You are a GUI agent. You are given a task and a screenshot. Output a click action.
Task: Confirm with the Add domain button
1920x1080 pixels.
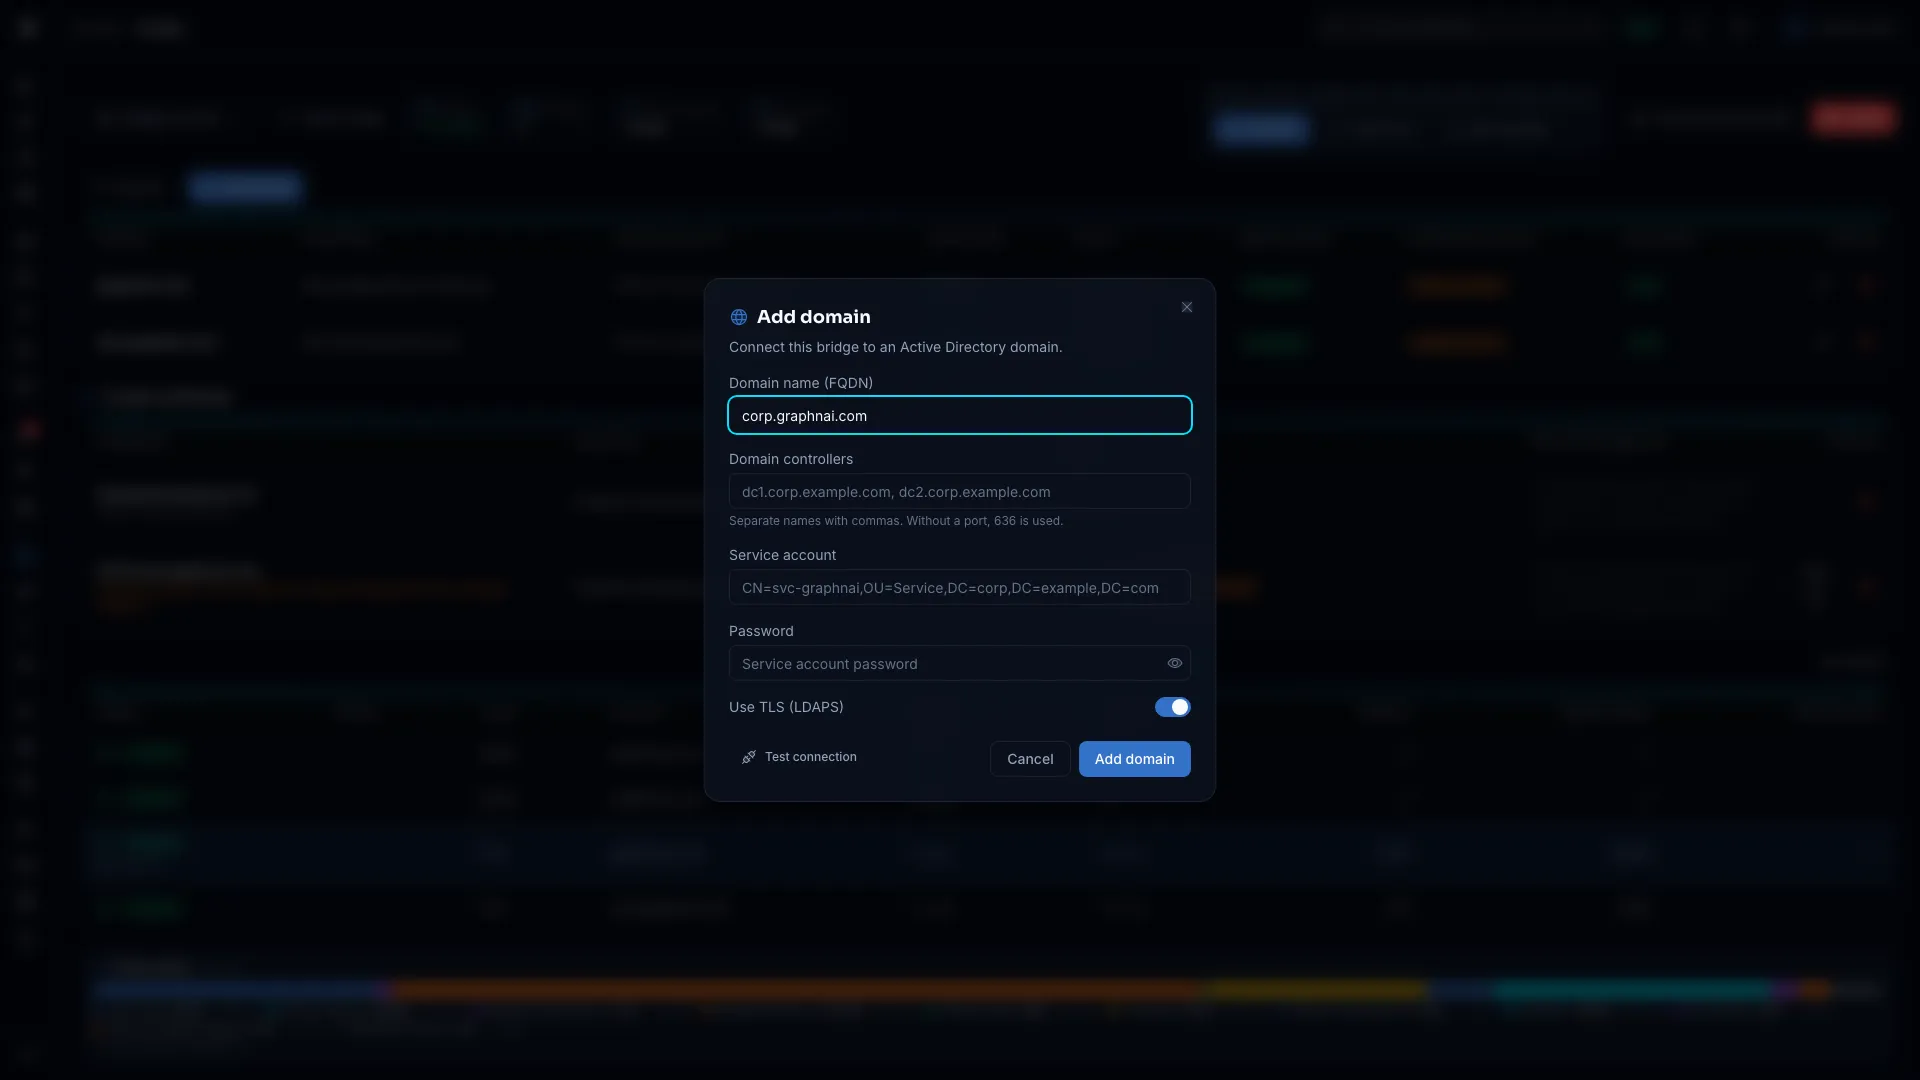(x=1135, y=759)
